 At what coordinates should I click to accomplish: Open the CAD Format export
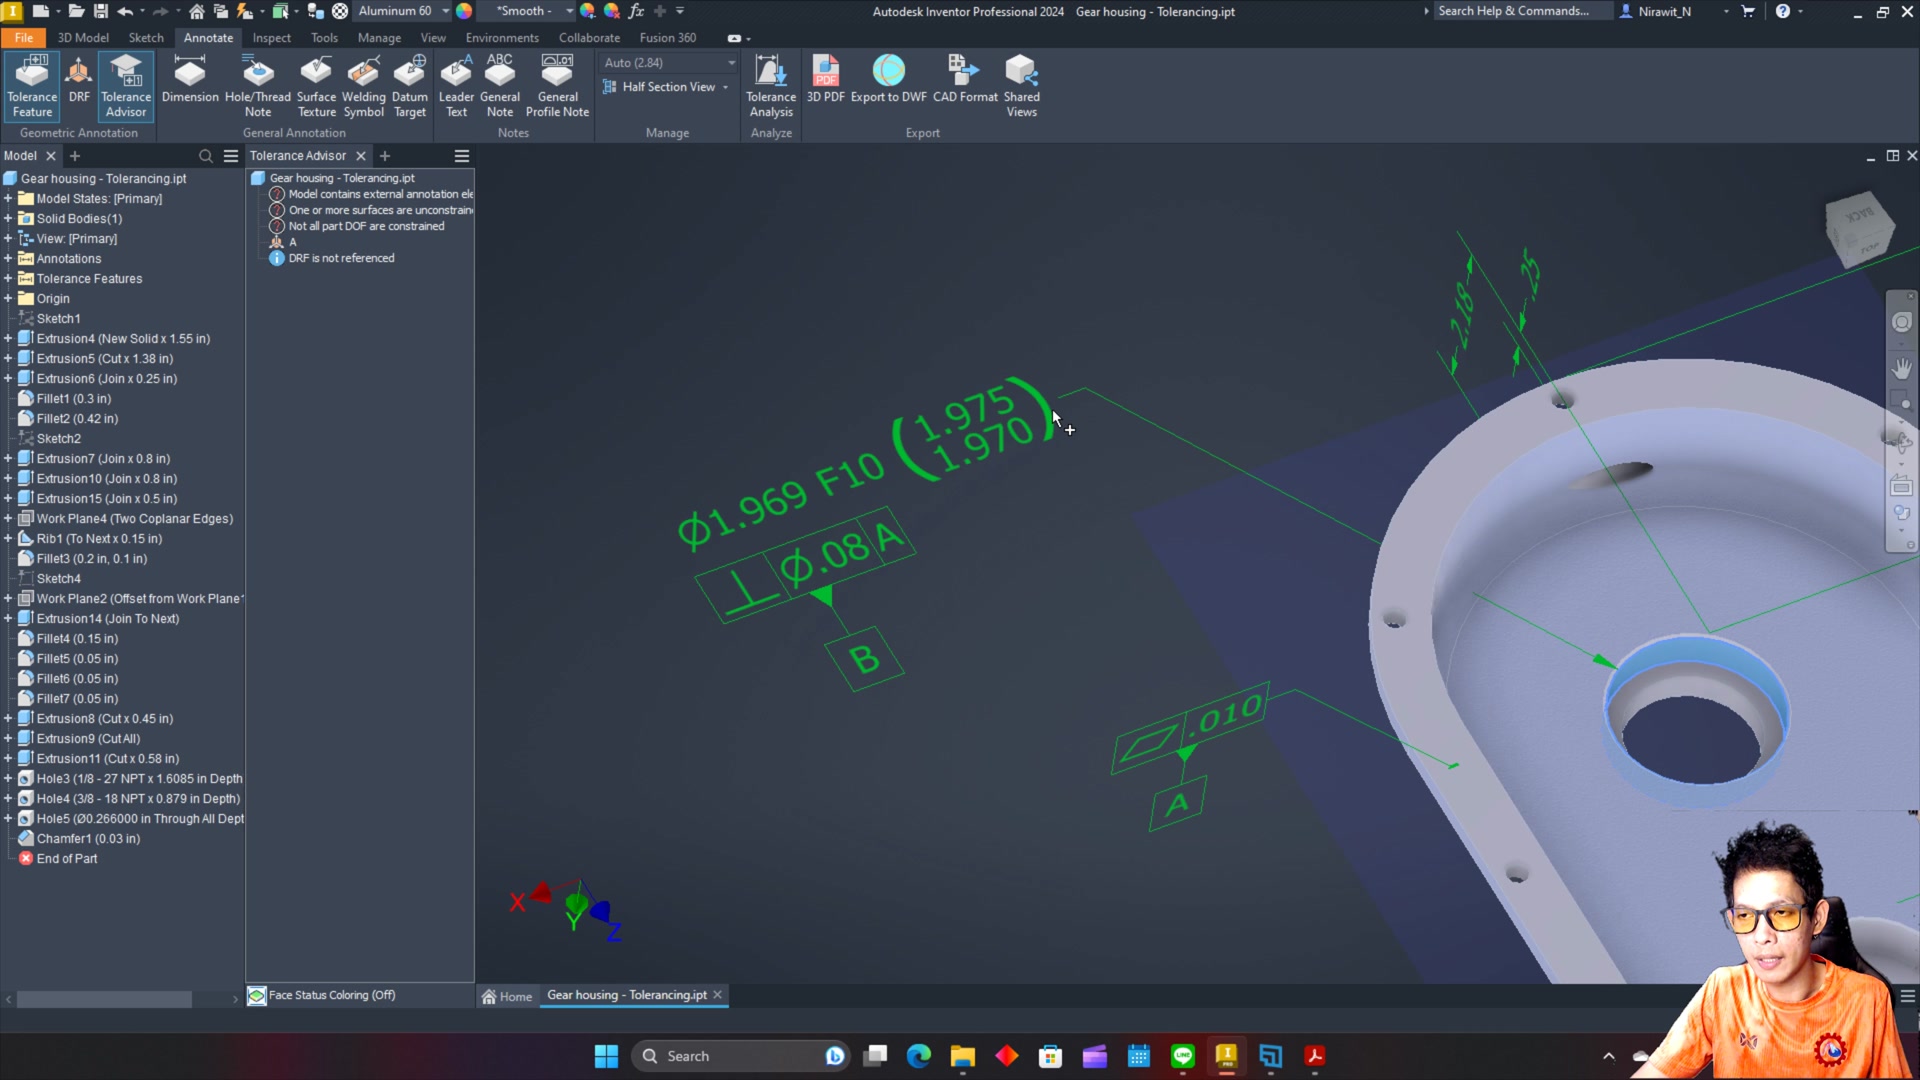965,80
